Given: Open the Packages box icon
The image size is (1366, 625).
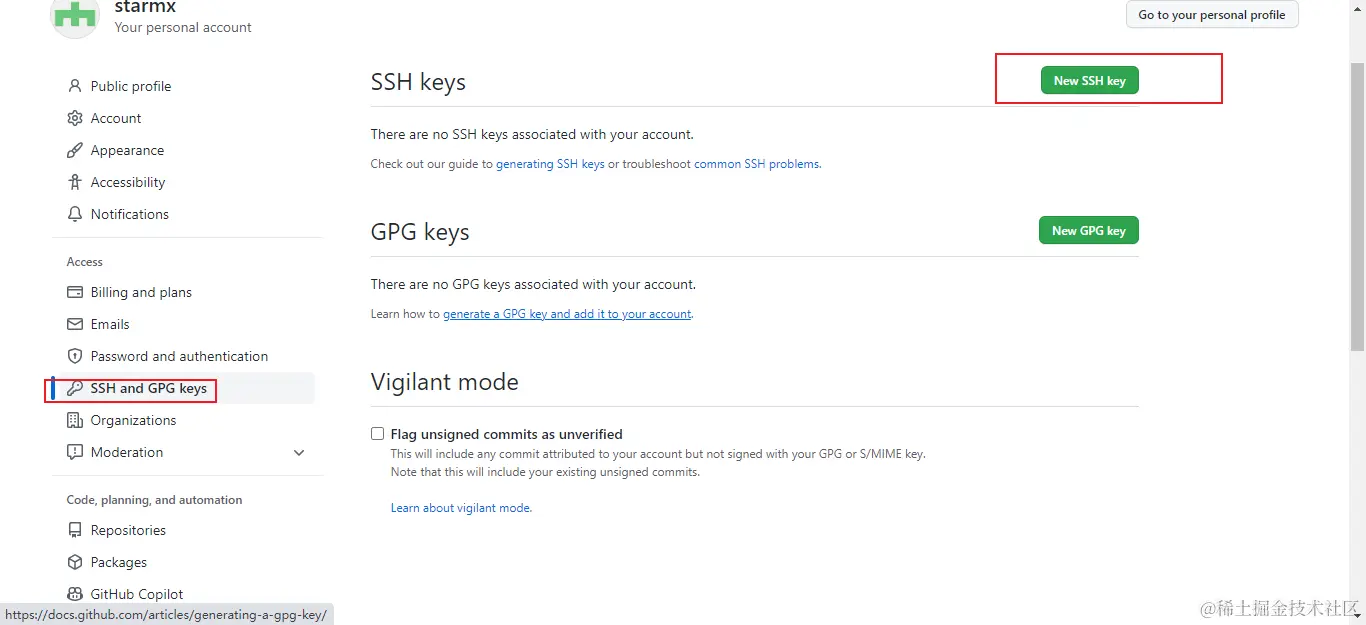Looking at the screenshot, I should pyautogui.click(x=75, y=562).
